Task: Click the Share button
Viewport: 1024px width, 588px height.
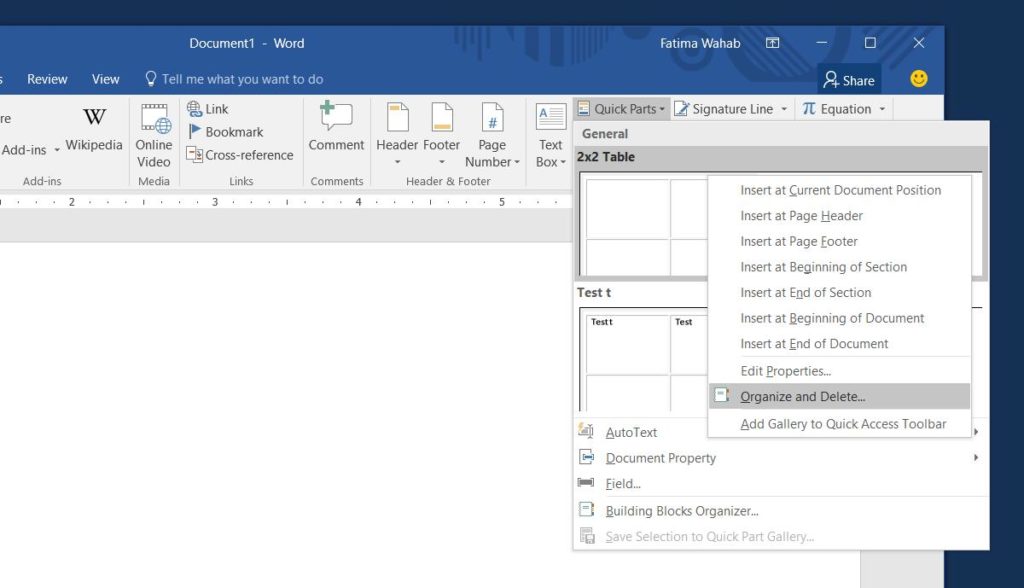Action: [848, 78]
